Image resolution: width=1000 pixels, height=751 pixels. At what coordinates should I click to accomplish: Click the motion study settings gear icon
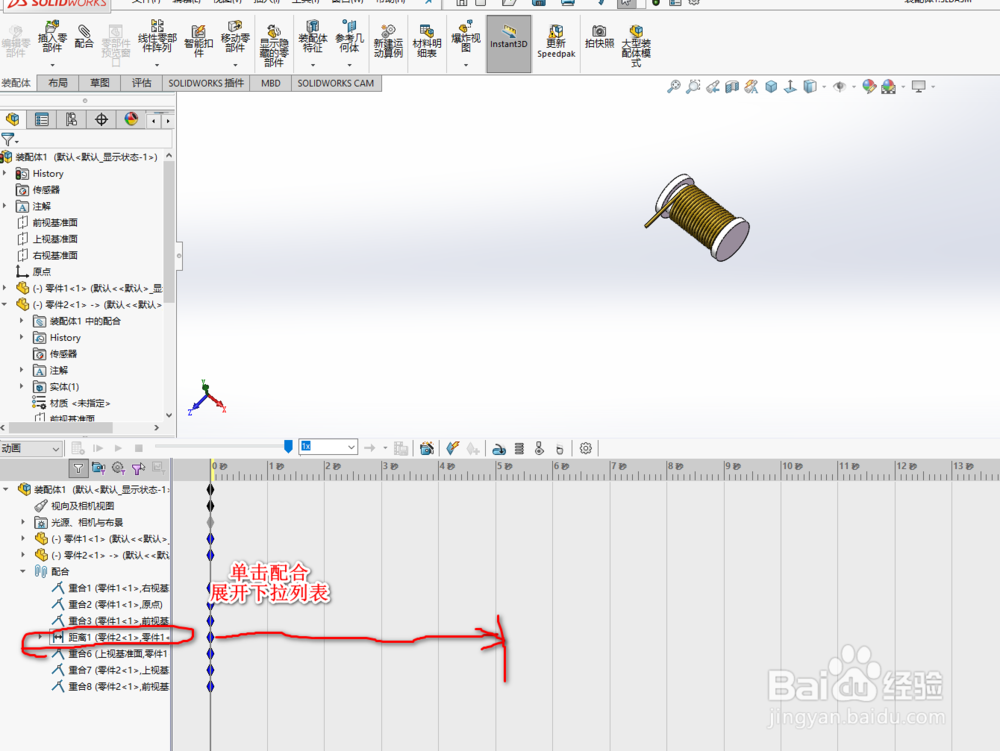click(x=586, y=448)
